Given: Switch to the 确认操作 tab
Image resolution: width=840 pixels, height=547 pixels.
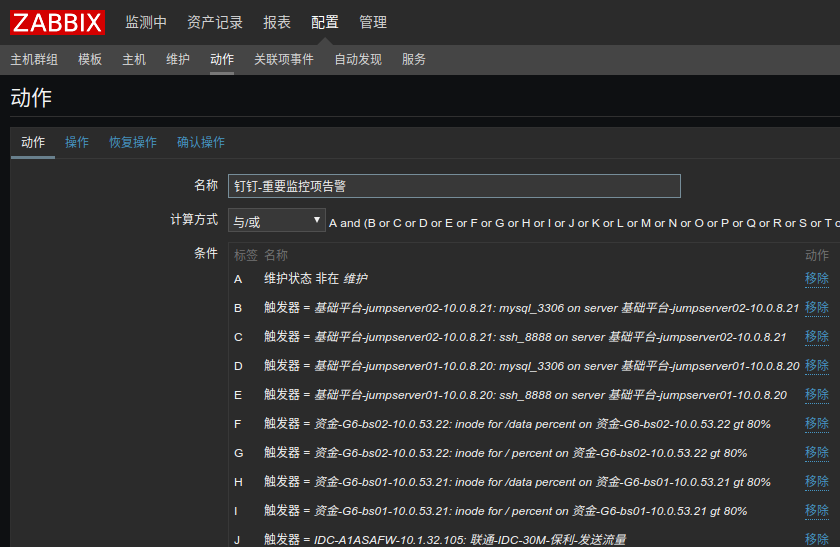Looking at the screenshot, I should pyautogui.click(x=201, y=143).
